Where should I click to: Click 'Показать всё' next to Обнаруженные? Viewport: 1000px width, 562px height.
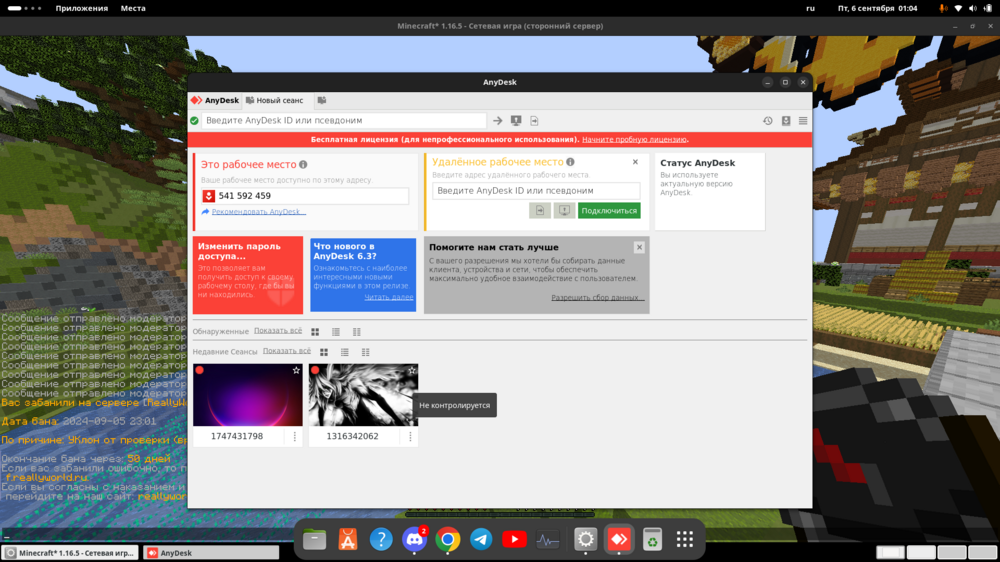tap(278, 331)
